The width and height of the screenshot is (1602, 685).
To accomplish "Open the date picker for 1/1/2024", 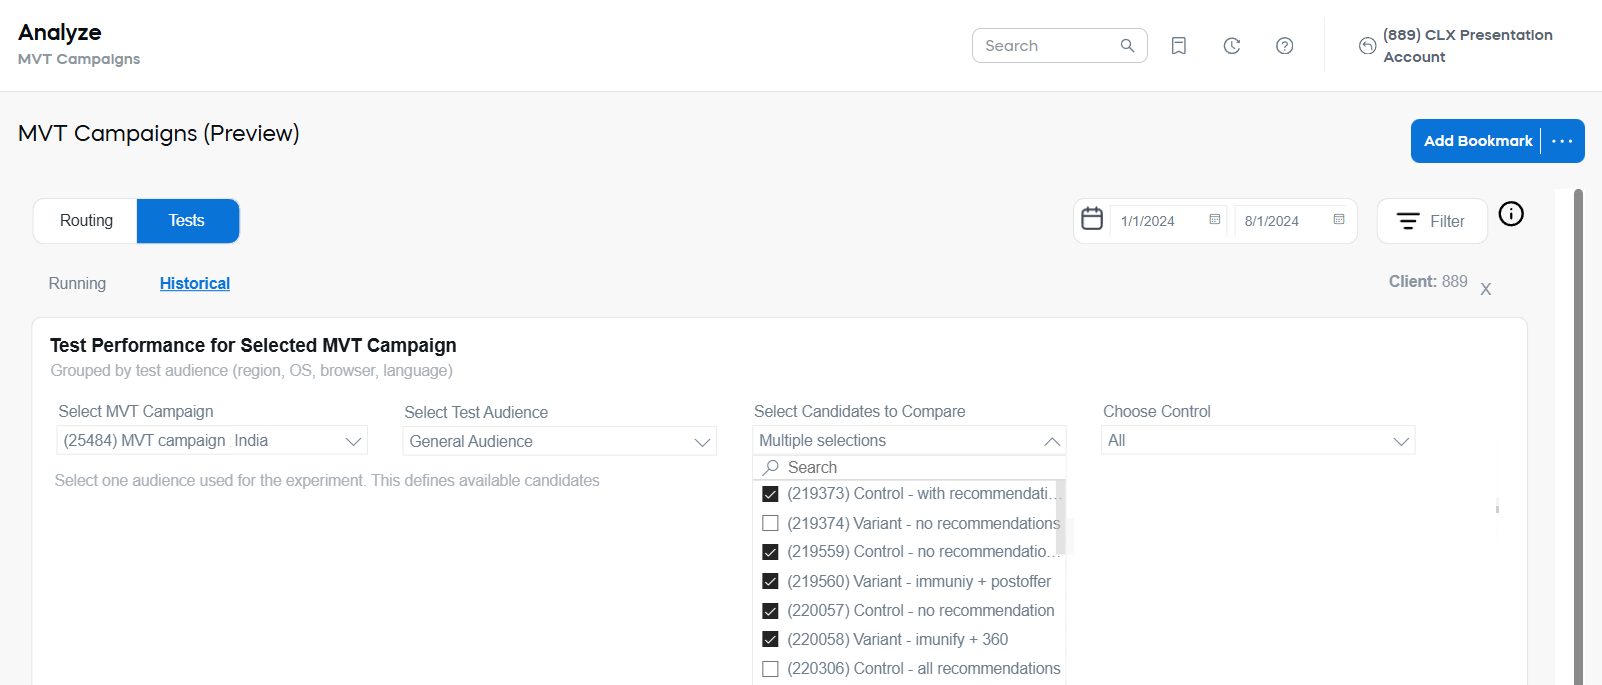I will [1215, 220].
